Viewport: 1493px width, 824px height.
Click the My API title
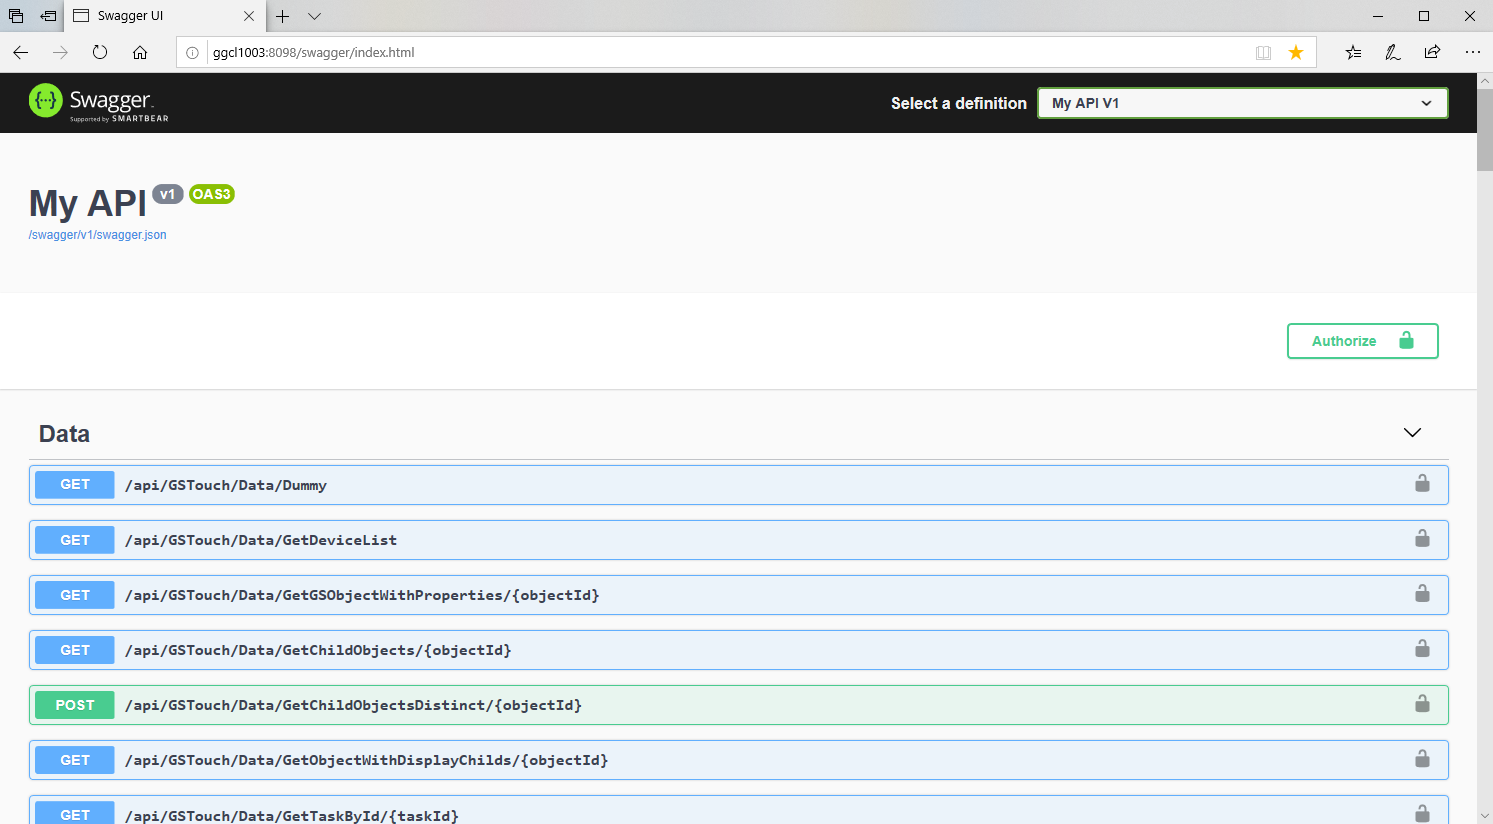[88, 204]
